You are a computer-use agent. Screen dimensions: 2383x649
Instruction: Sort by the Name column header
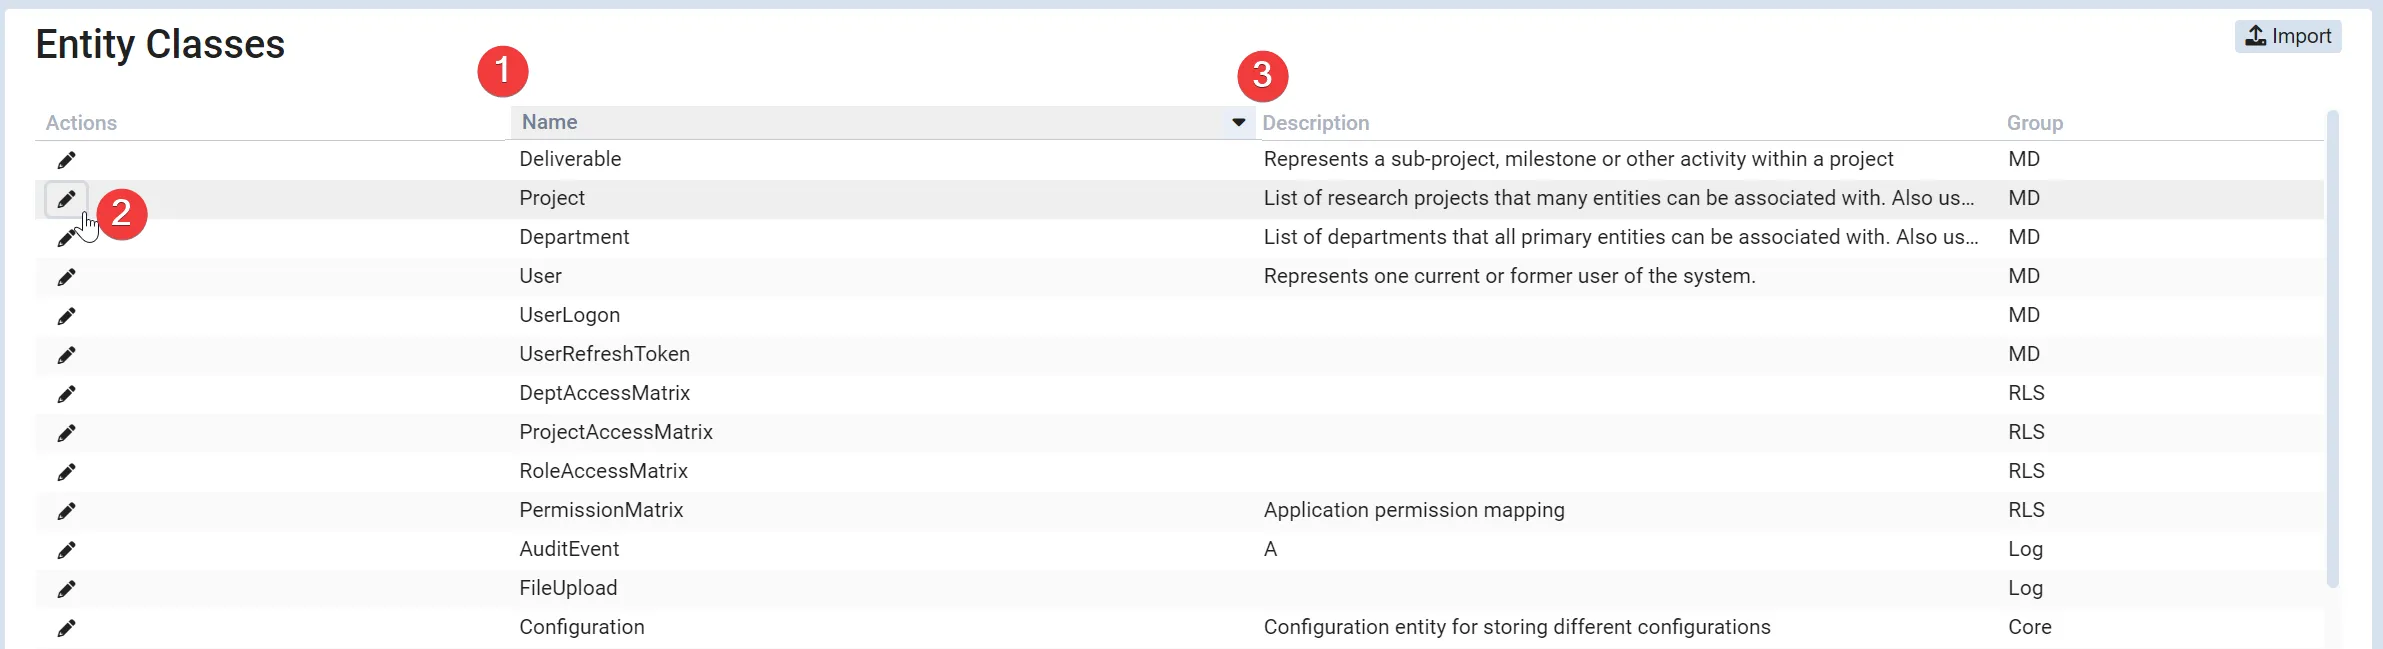[x=550, y=122]
